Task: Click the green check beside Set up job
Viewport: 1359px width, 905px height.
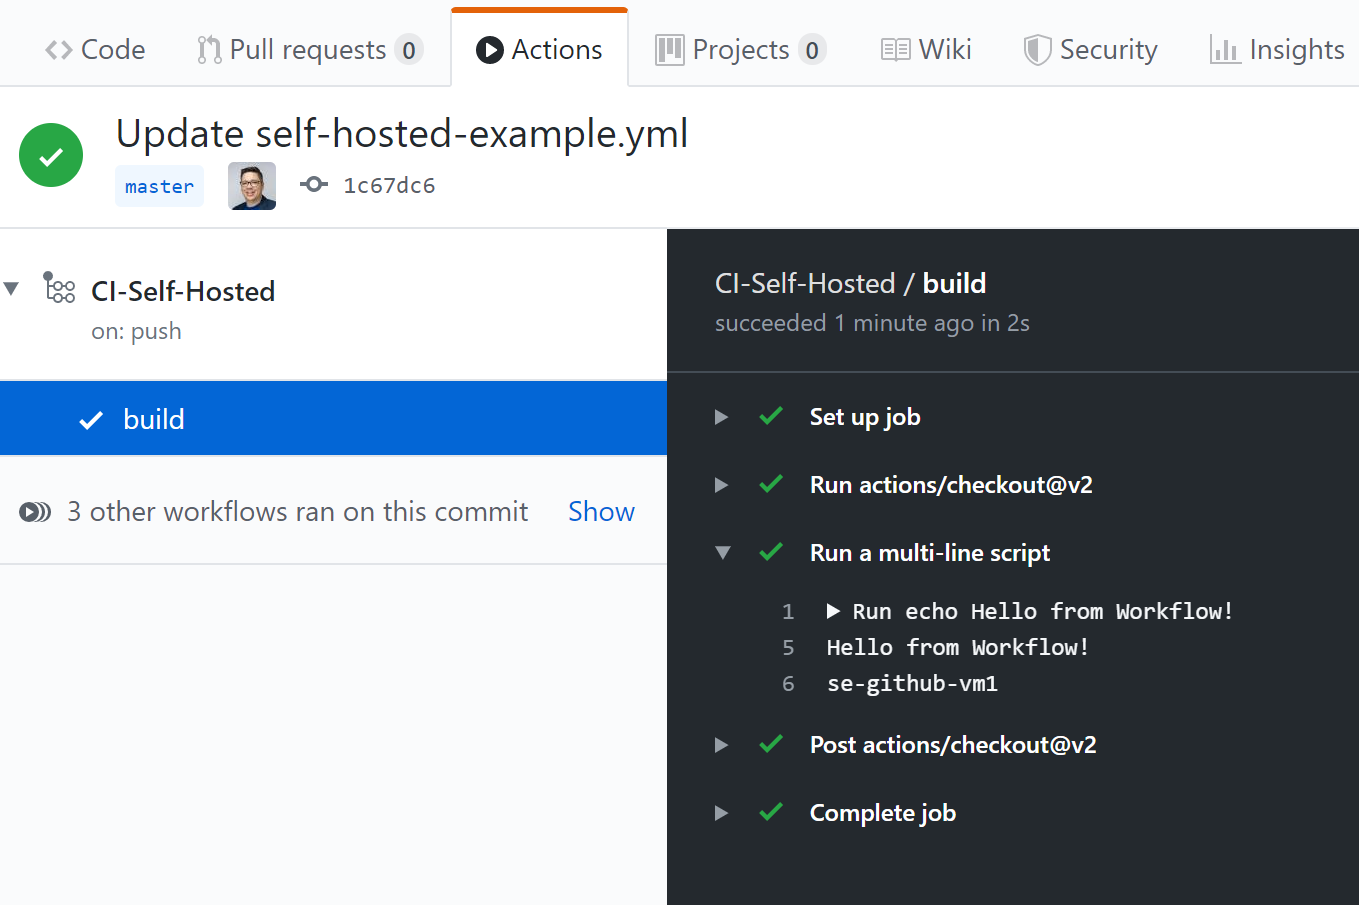Action: 770,417
